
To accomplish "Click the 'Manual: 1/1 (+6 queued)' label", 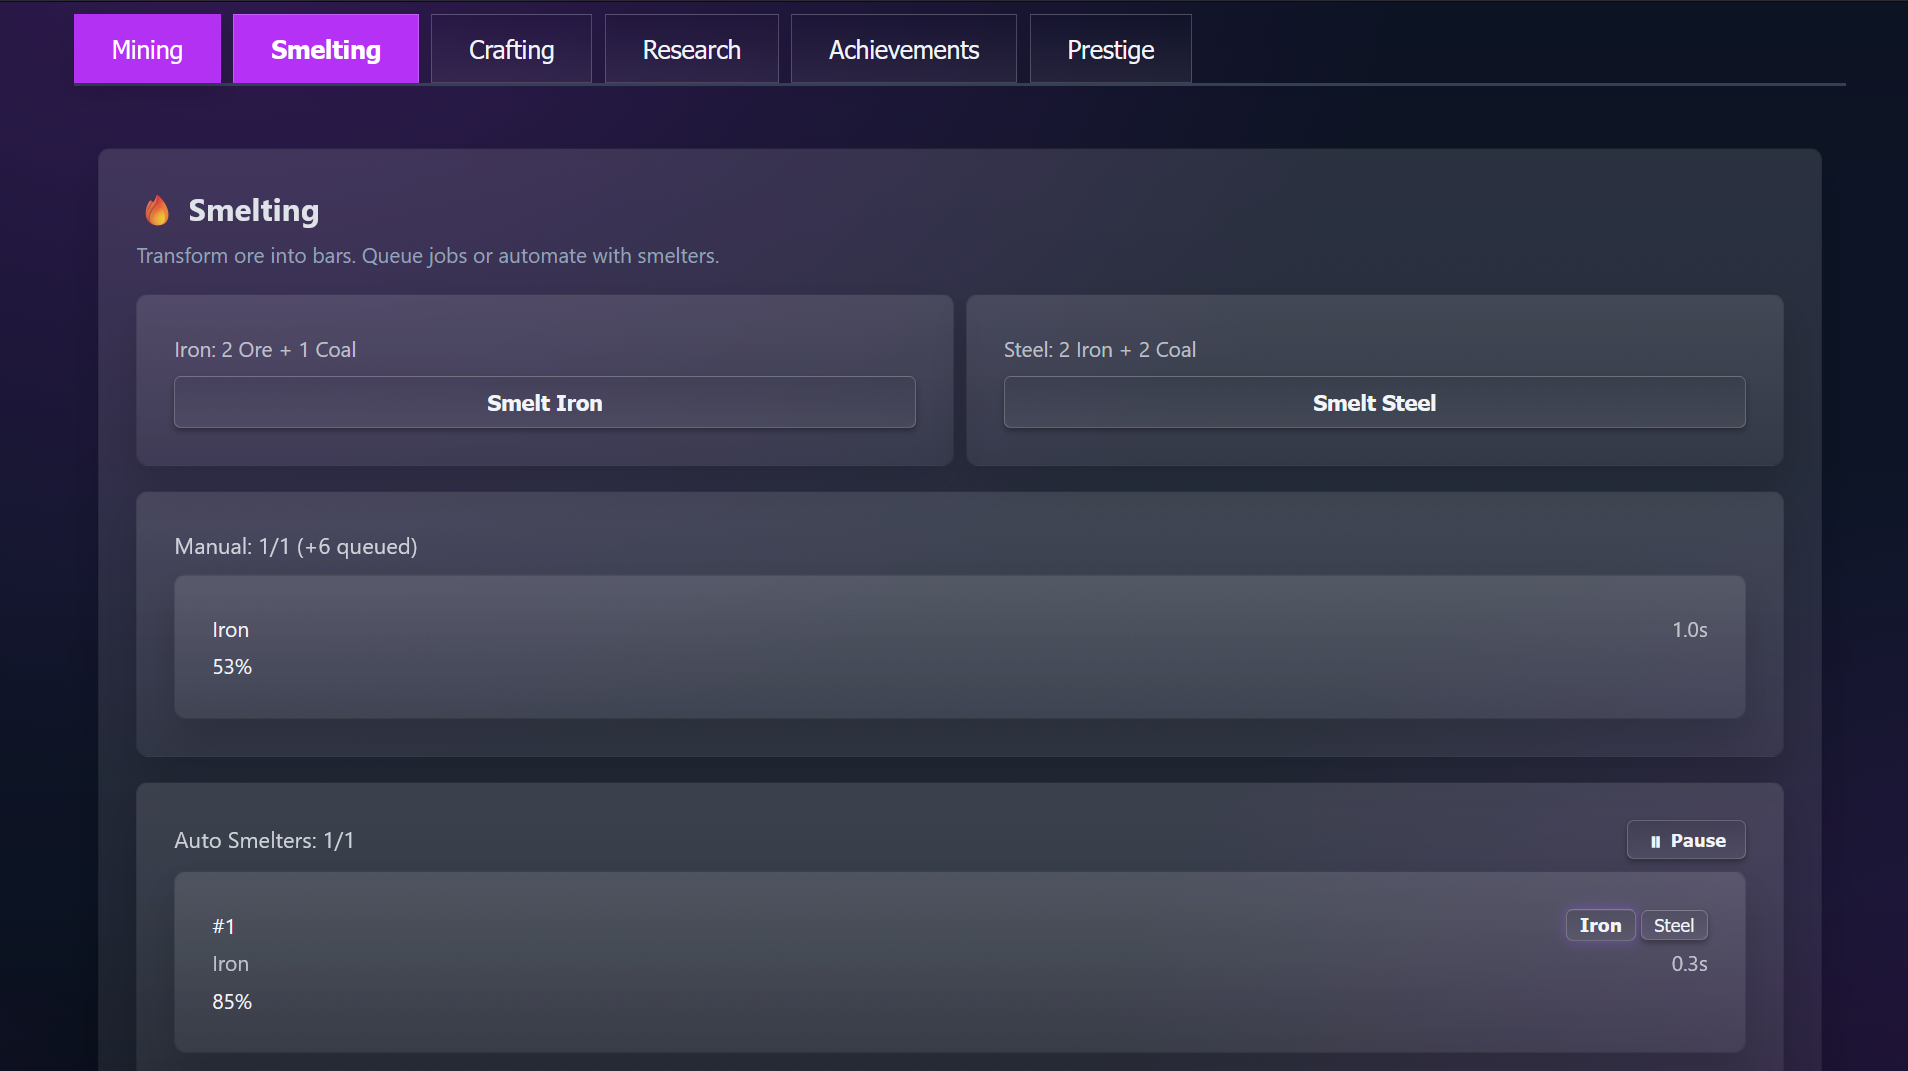I will [x=296, y=546].
